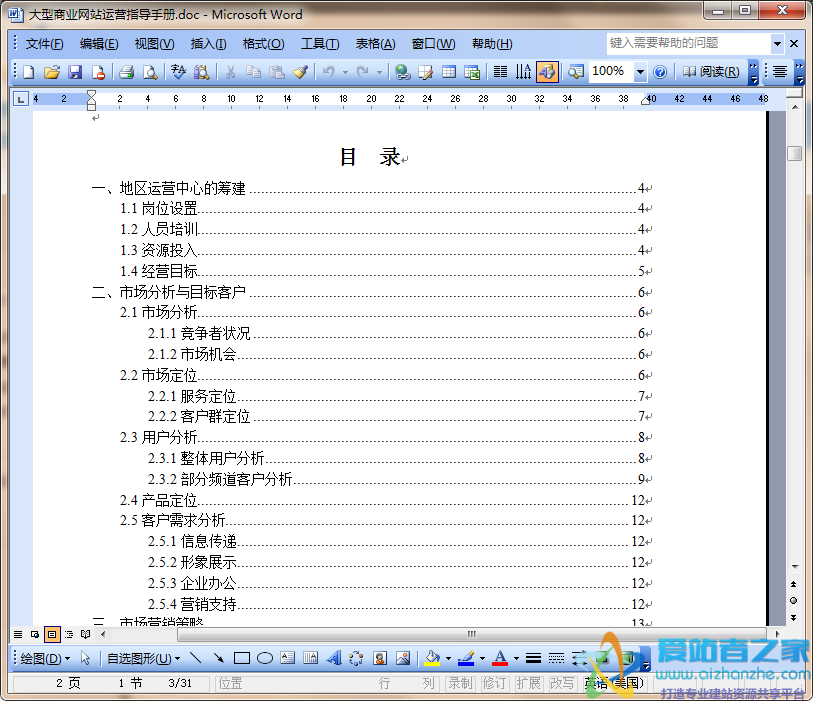The width and height of the screenshot is (813, 701).
Task: Open the 插入 menu
Action: pos(206,43)
